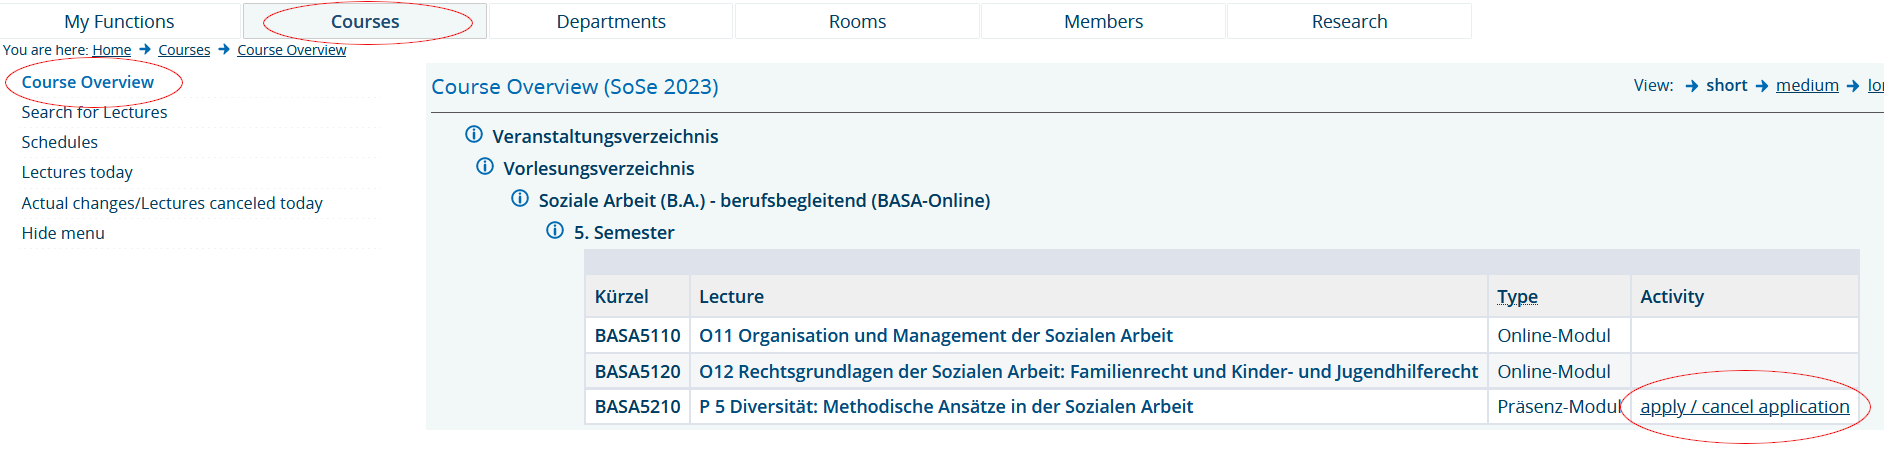Open Search for Lectures in sidebar
The width and height of the screenshot is (1884, 462).
(x=94, y=112)
